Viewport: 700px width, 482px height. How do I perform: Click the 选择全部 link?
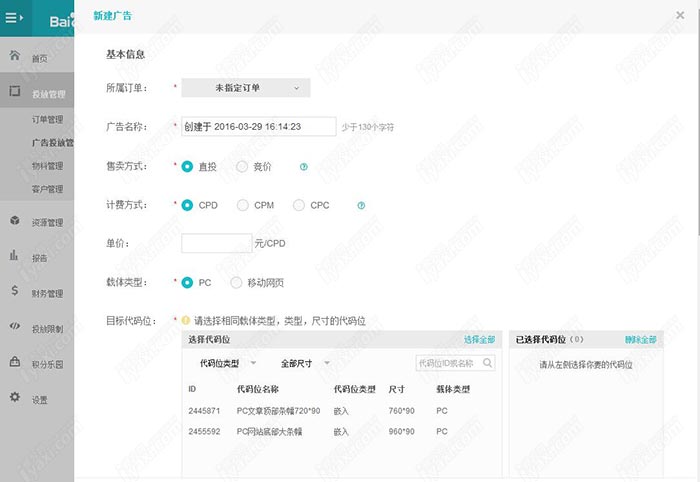point(479,340)
